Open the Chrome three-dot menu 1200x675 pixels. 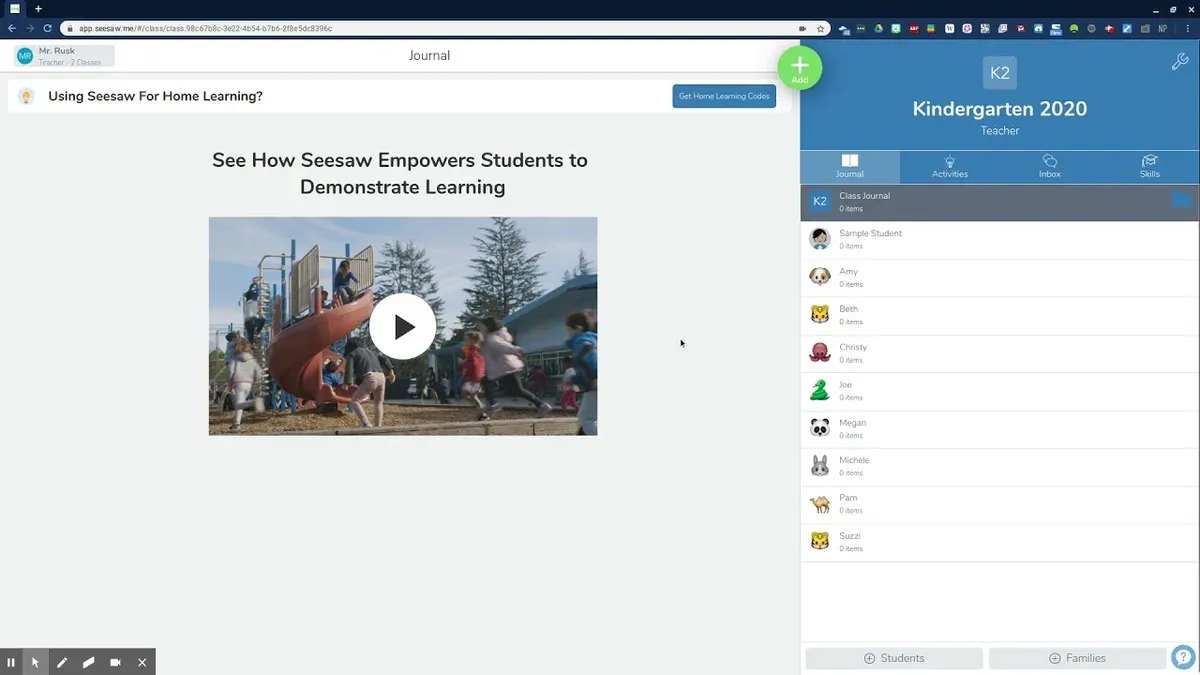[1188, 29]
